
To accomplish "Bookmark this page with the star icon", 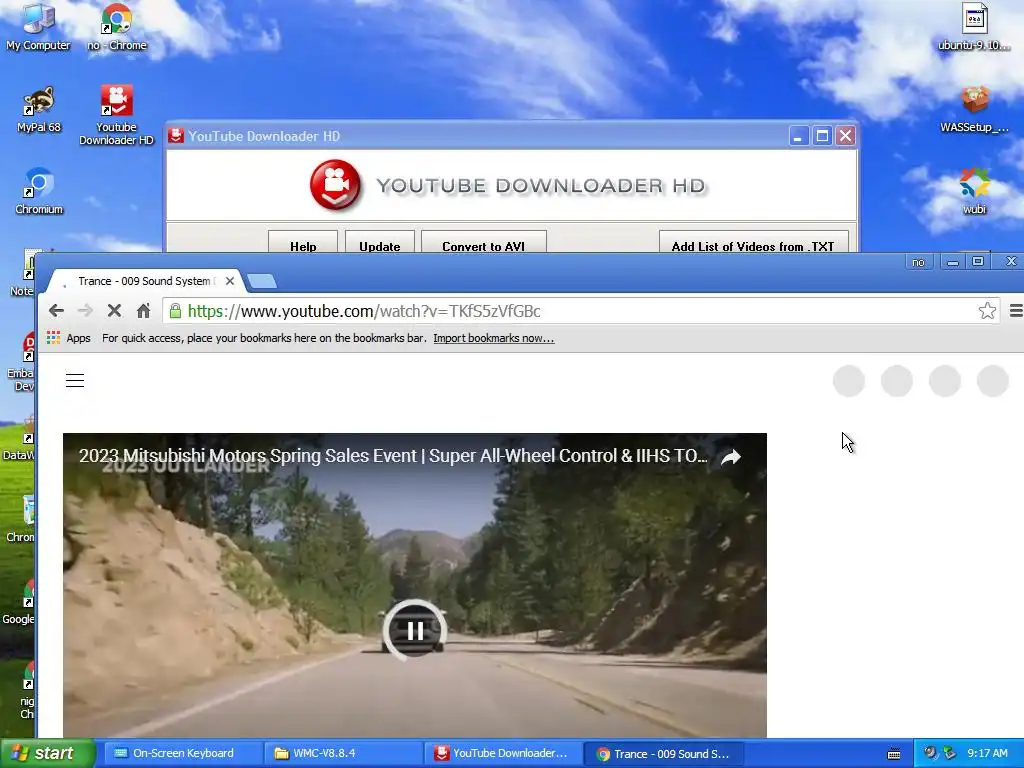I will [987, 311].
